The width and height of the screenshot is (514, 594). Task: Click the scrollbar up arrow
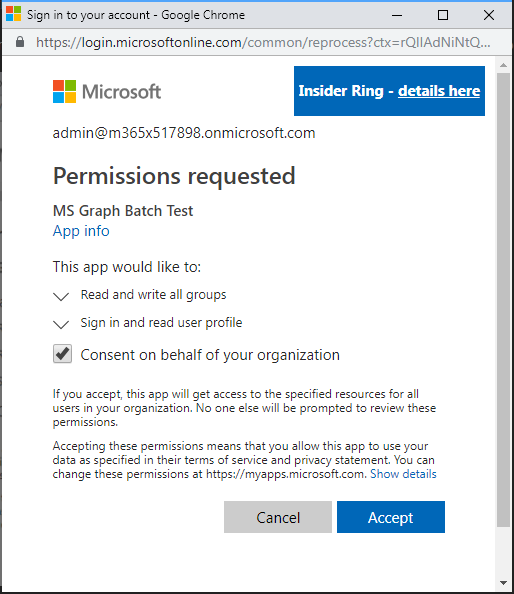503,65
